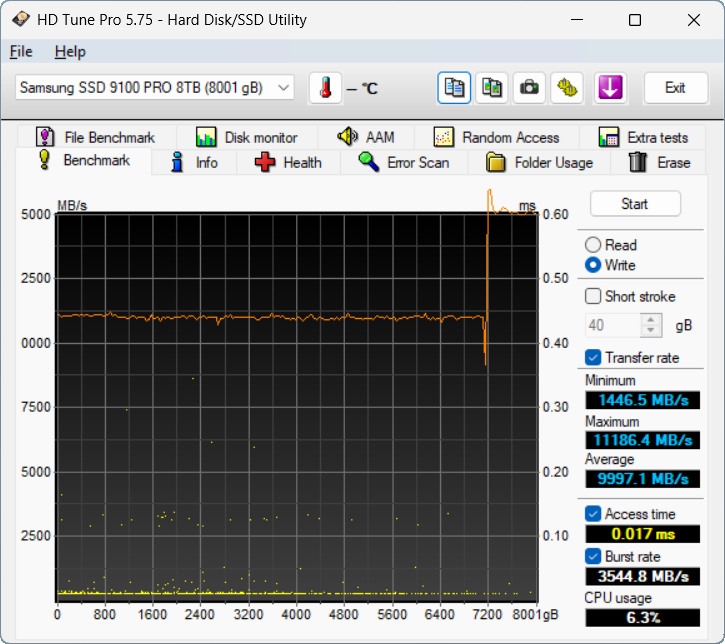Open the Health tab red cross icon
725x644 pixels.
point(265,163)
